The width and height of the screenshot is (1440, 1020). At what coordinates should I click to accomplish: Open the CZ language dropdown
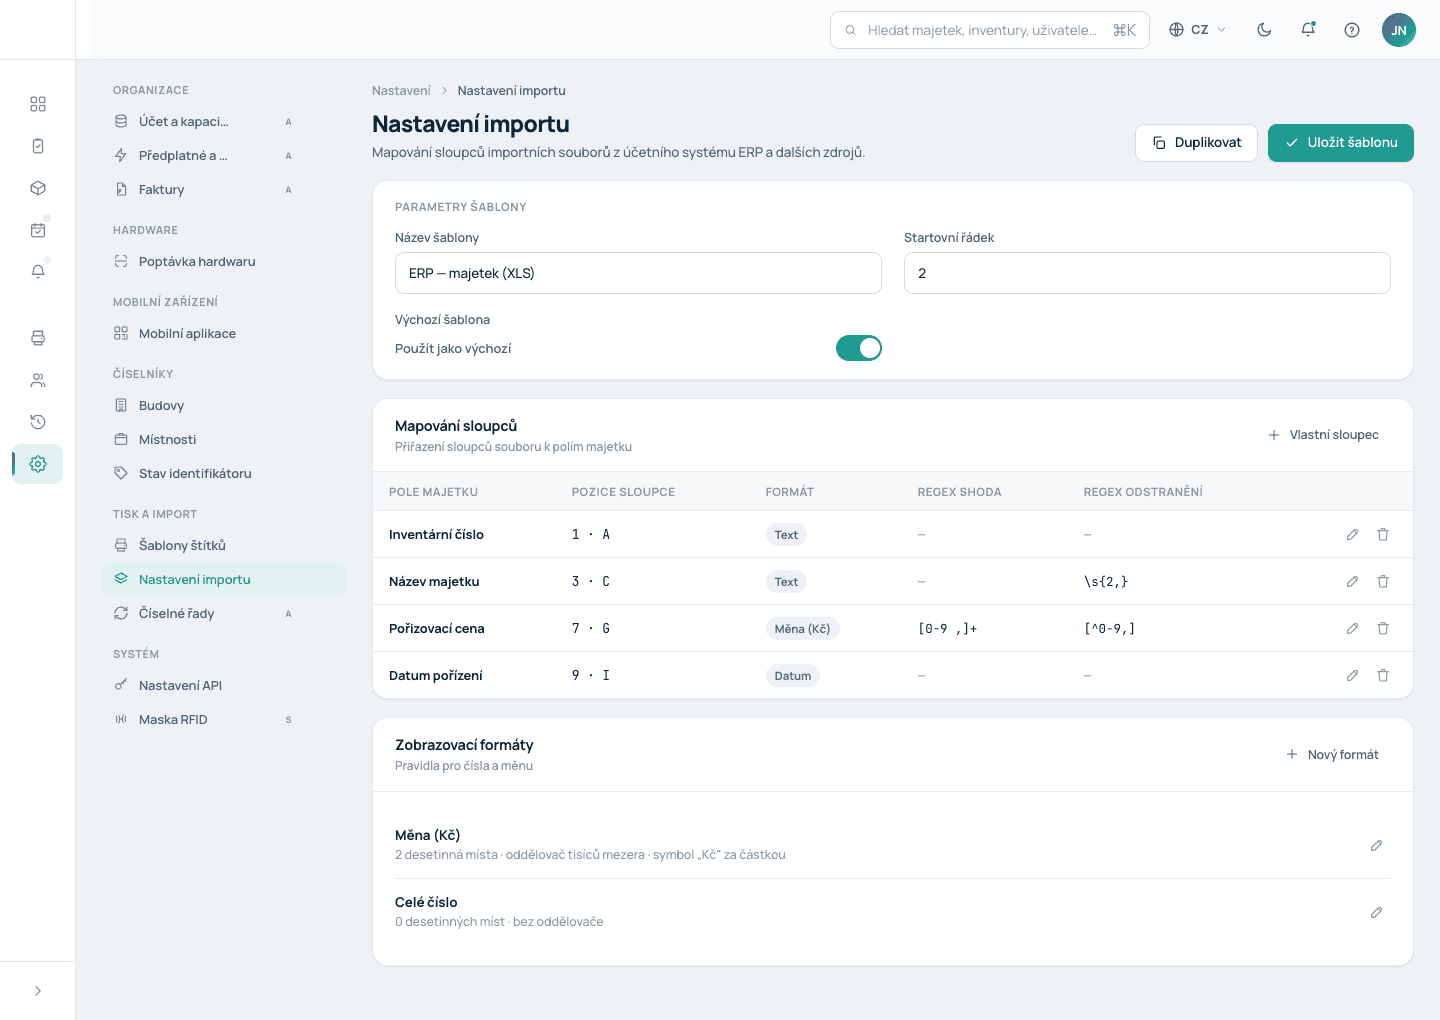pyautogui.click(x=1198, y=30)
